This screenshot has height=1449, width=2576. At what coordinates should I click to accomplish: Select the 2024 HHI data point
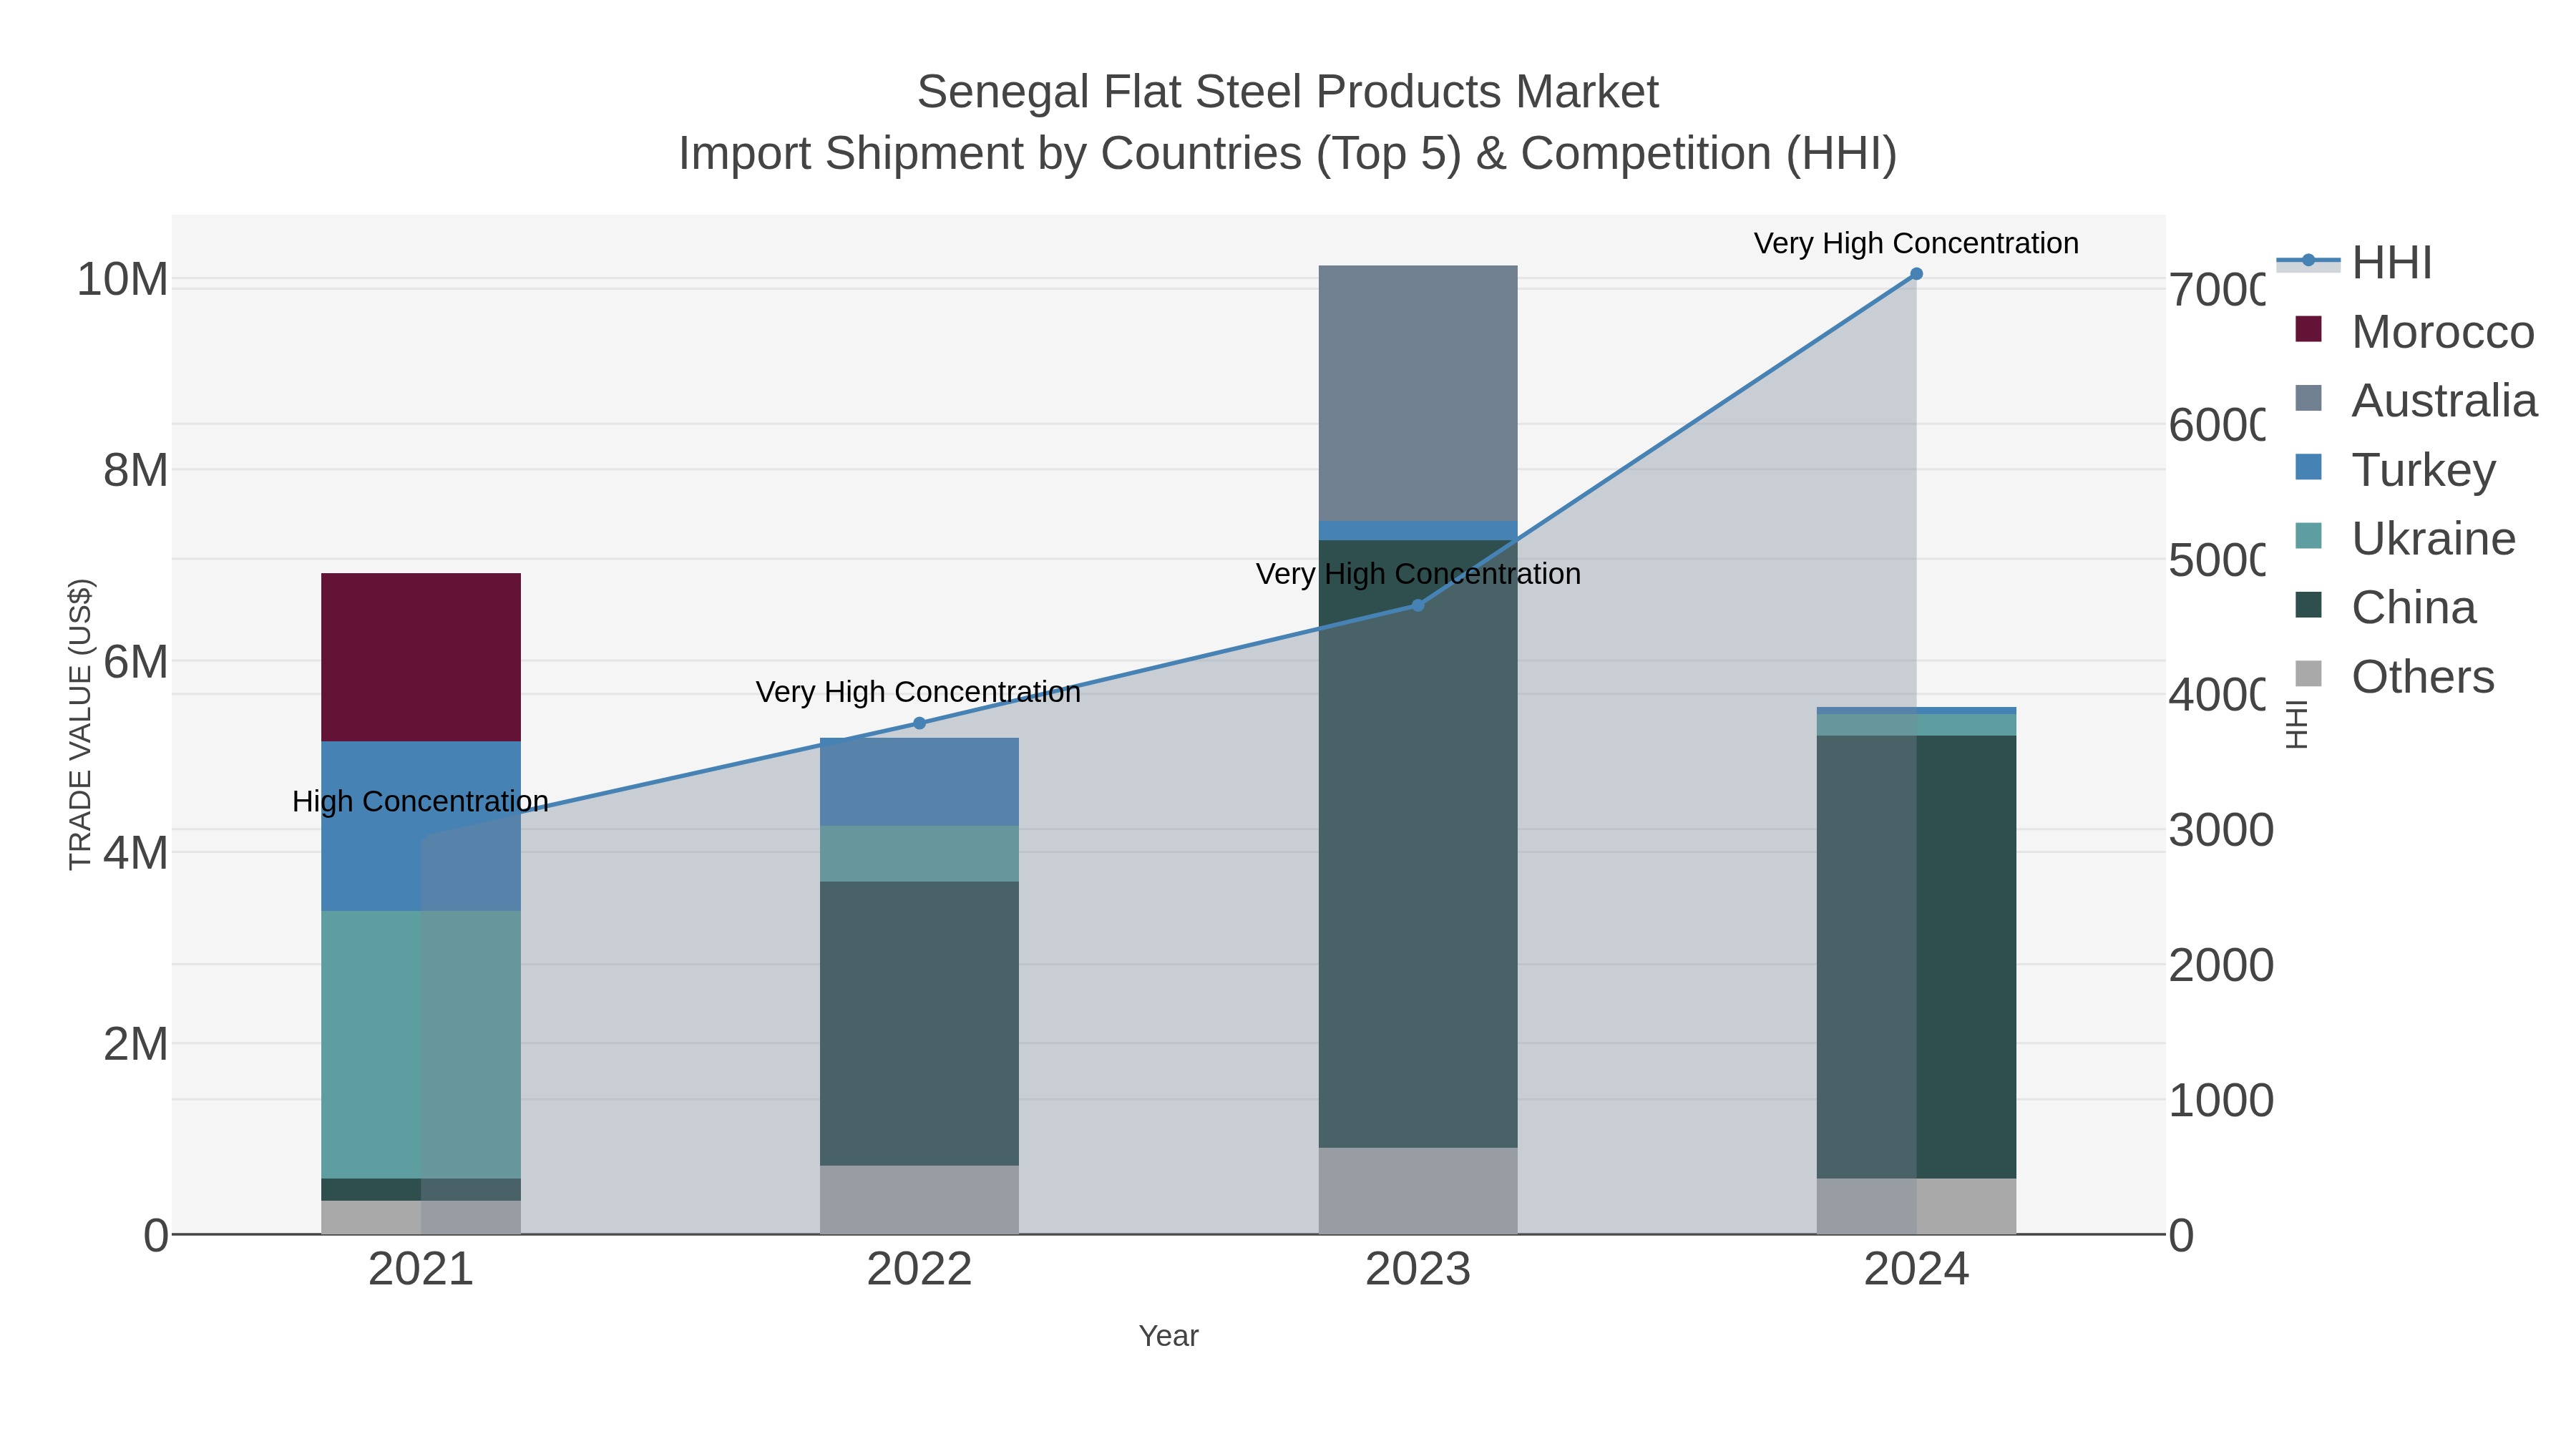tap(1916, 274)
